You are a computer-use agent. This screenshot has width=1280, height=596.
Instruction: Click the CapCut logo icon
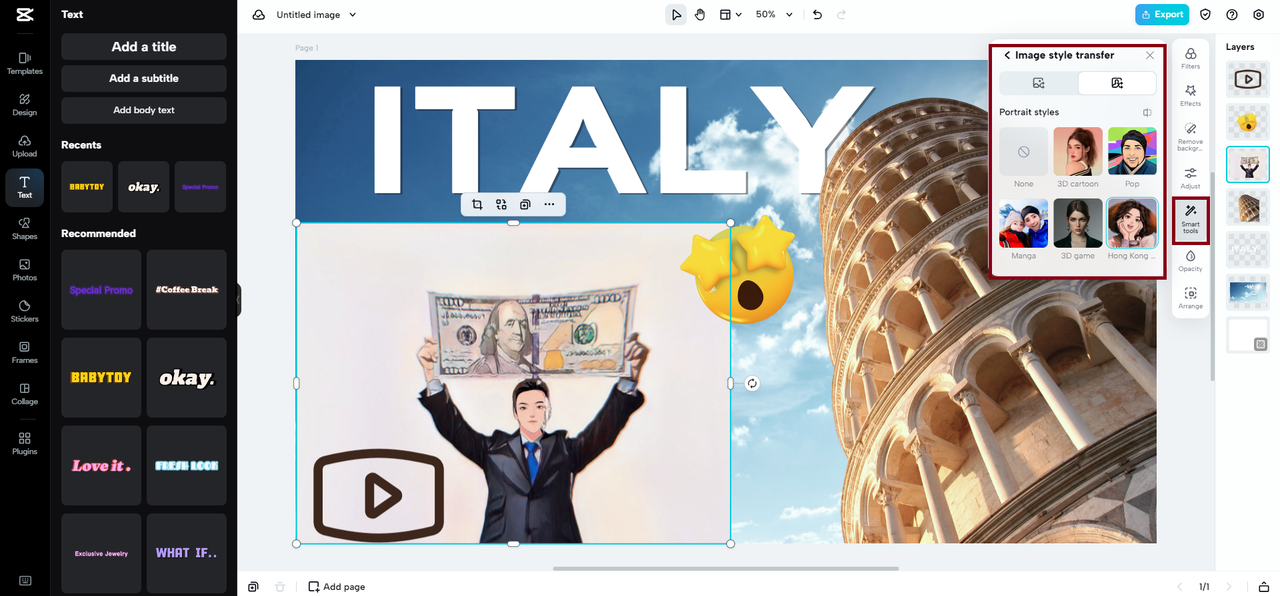(25, 15)
